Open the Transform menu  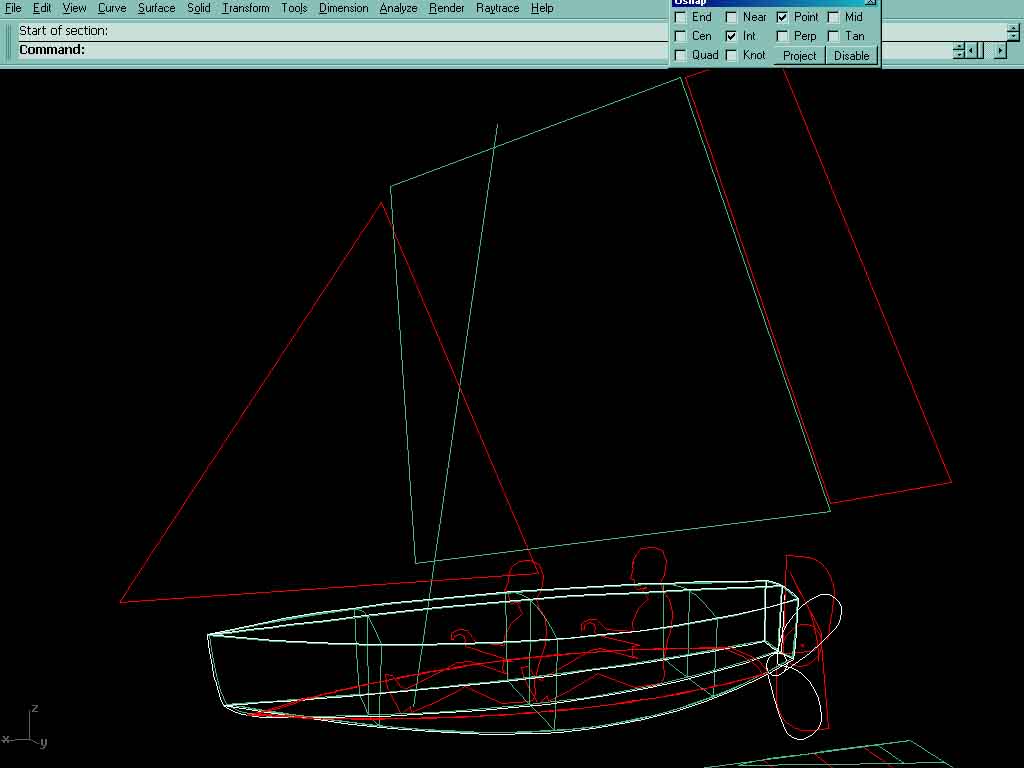(245, 8)
